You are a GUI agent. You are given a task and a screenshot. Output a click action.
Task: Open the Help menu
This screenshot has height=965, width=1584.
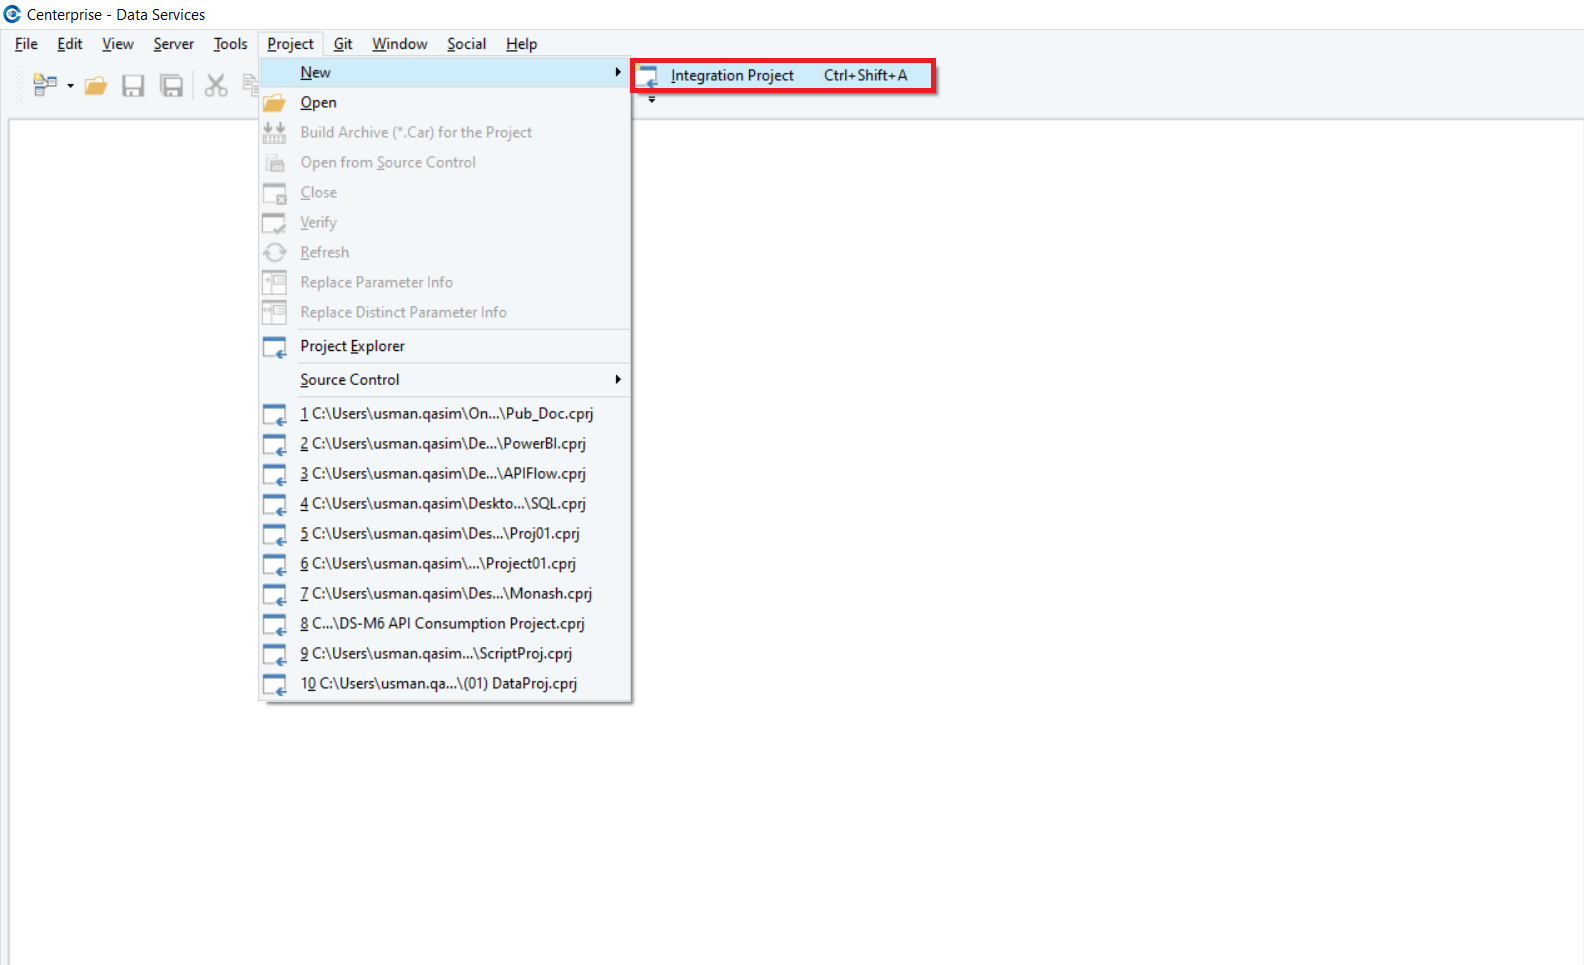pyautogui.click(x=521, y=44)
